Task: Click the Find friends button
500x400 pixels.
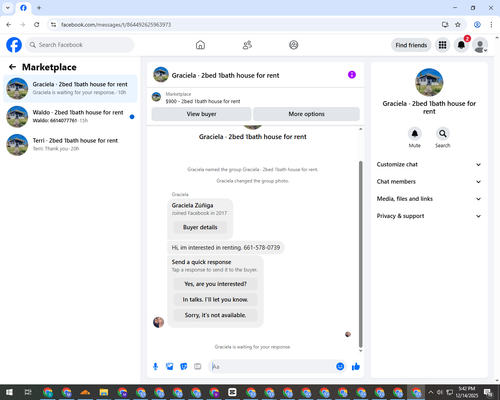Action: point(411,45)
